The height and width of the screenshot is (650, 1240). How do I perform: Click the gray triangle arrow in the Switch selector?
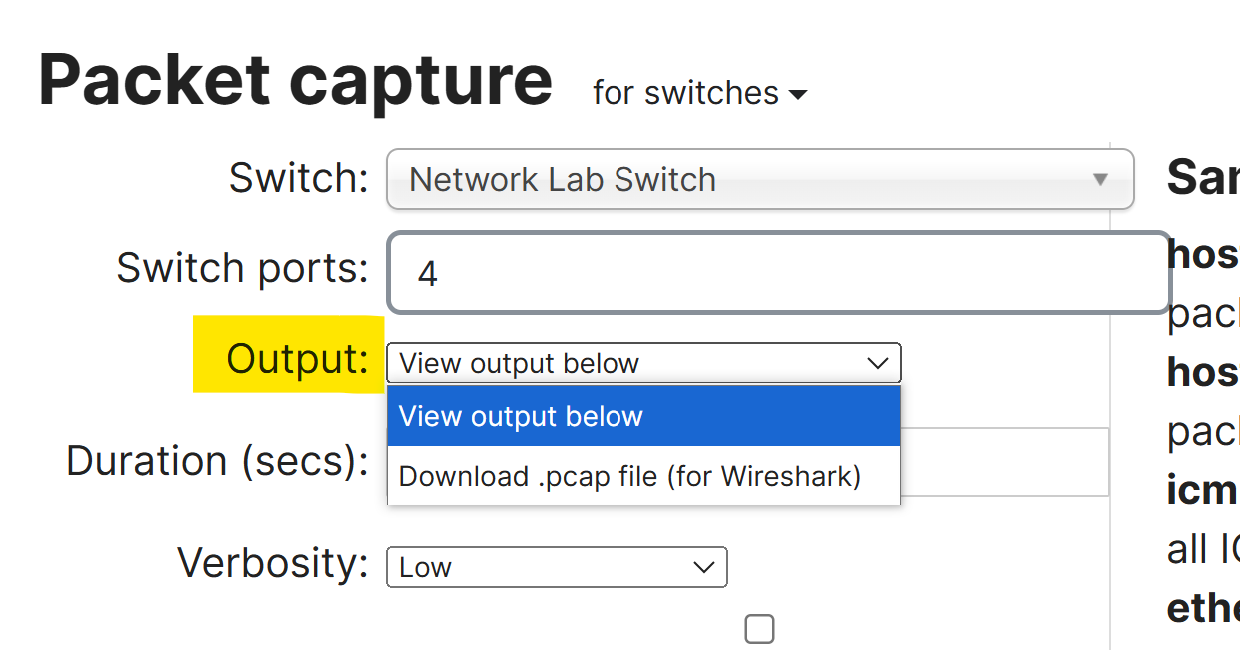coord(1100,180)
